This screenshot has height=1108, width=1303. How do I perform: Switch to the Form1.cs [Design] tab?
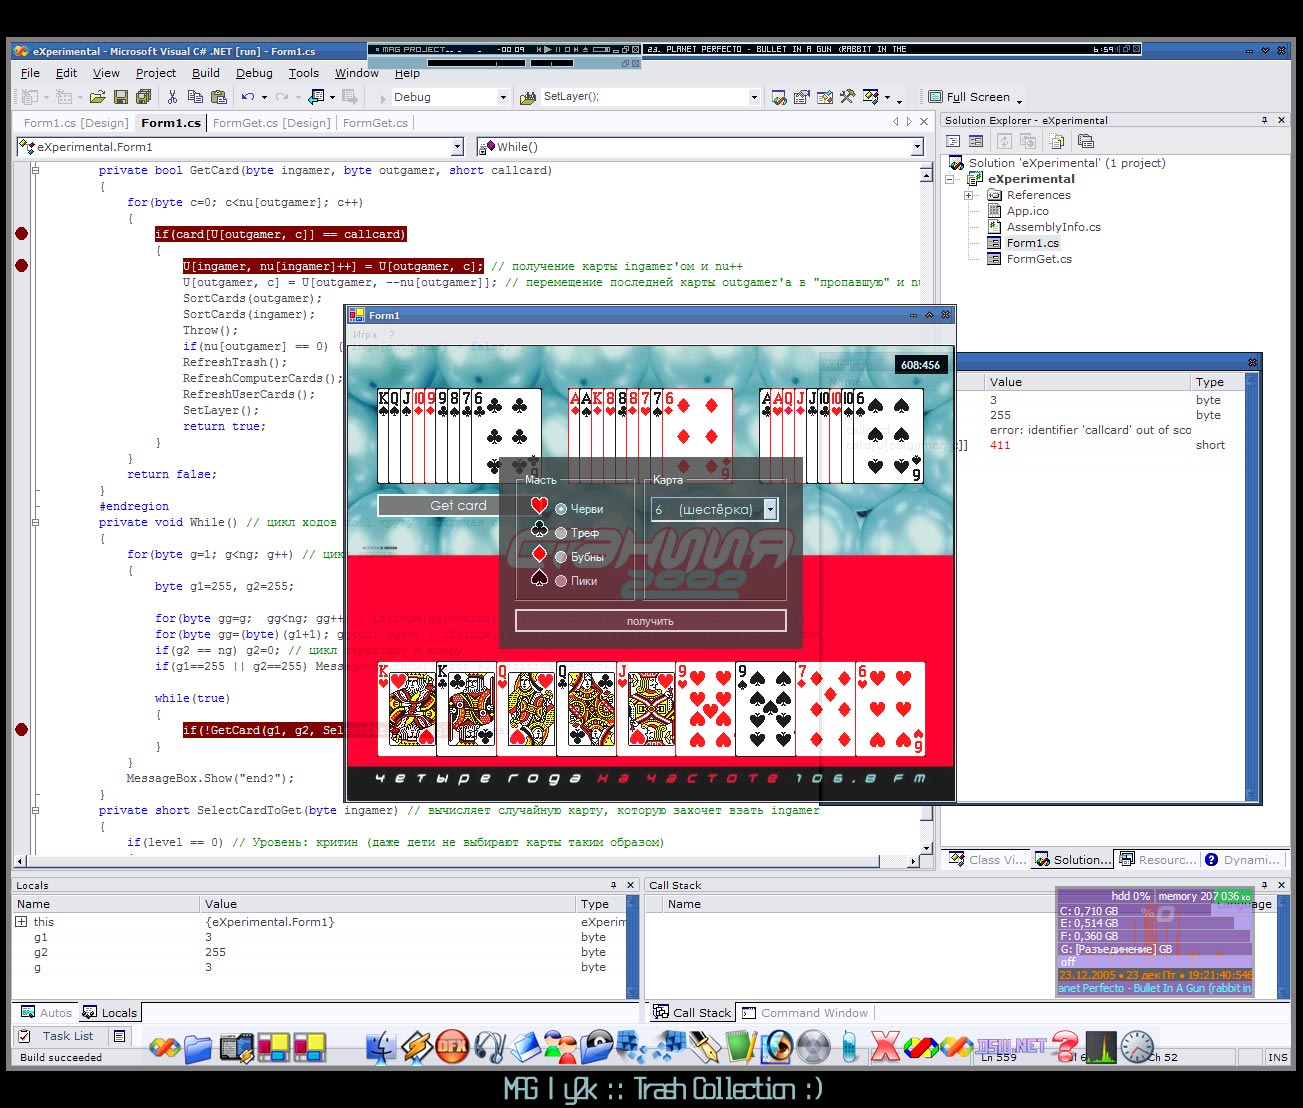(x=76, y=123)
